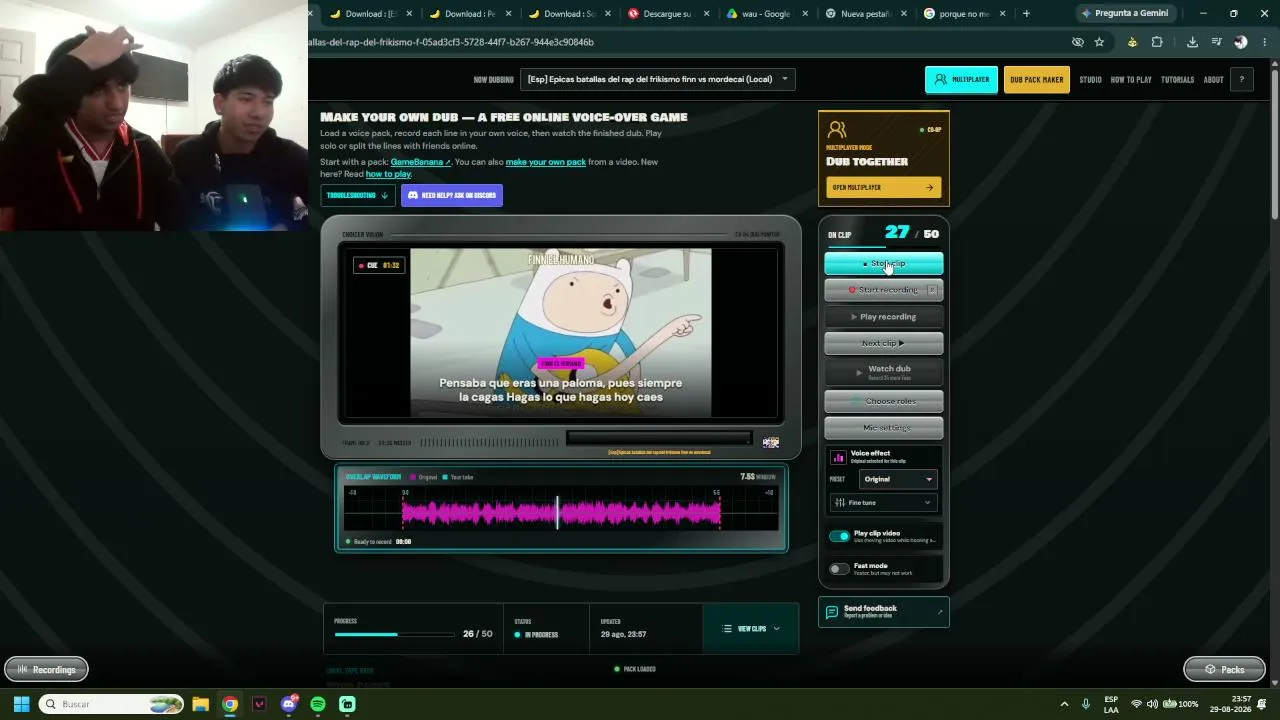Open Discord from the taskbar
The image size is (1280, 720).
coord(289,704)
